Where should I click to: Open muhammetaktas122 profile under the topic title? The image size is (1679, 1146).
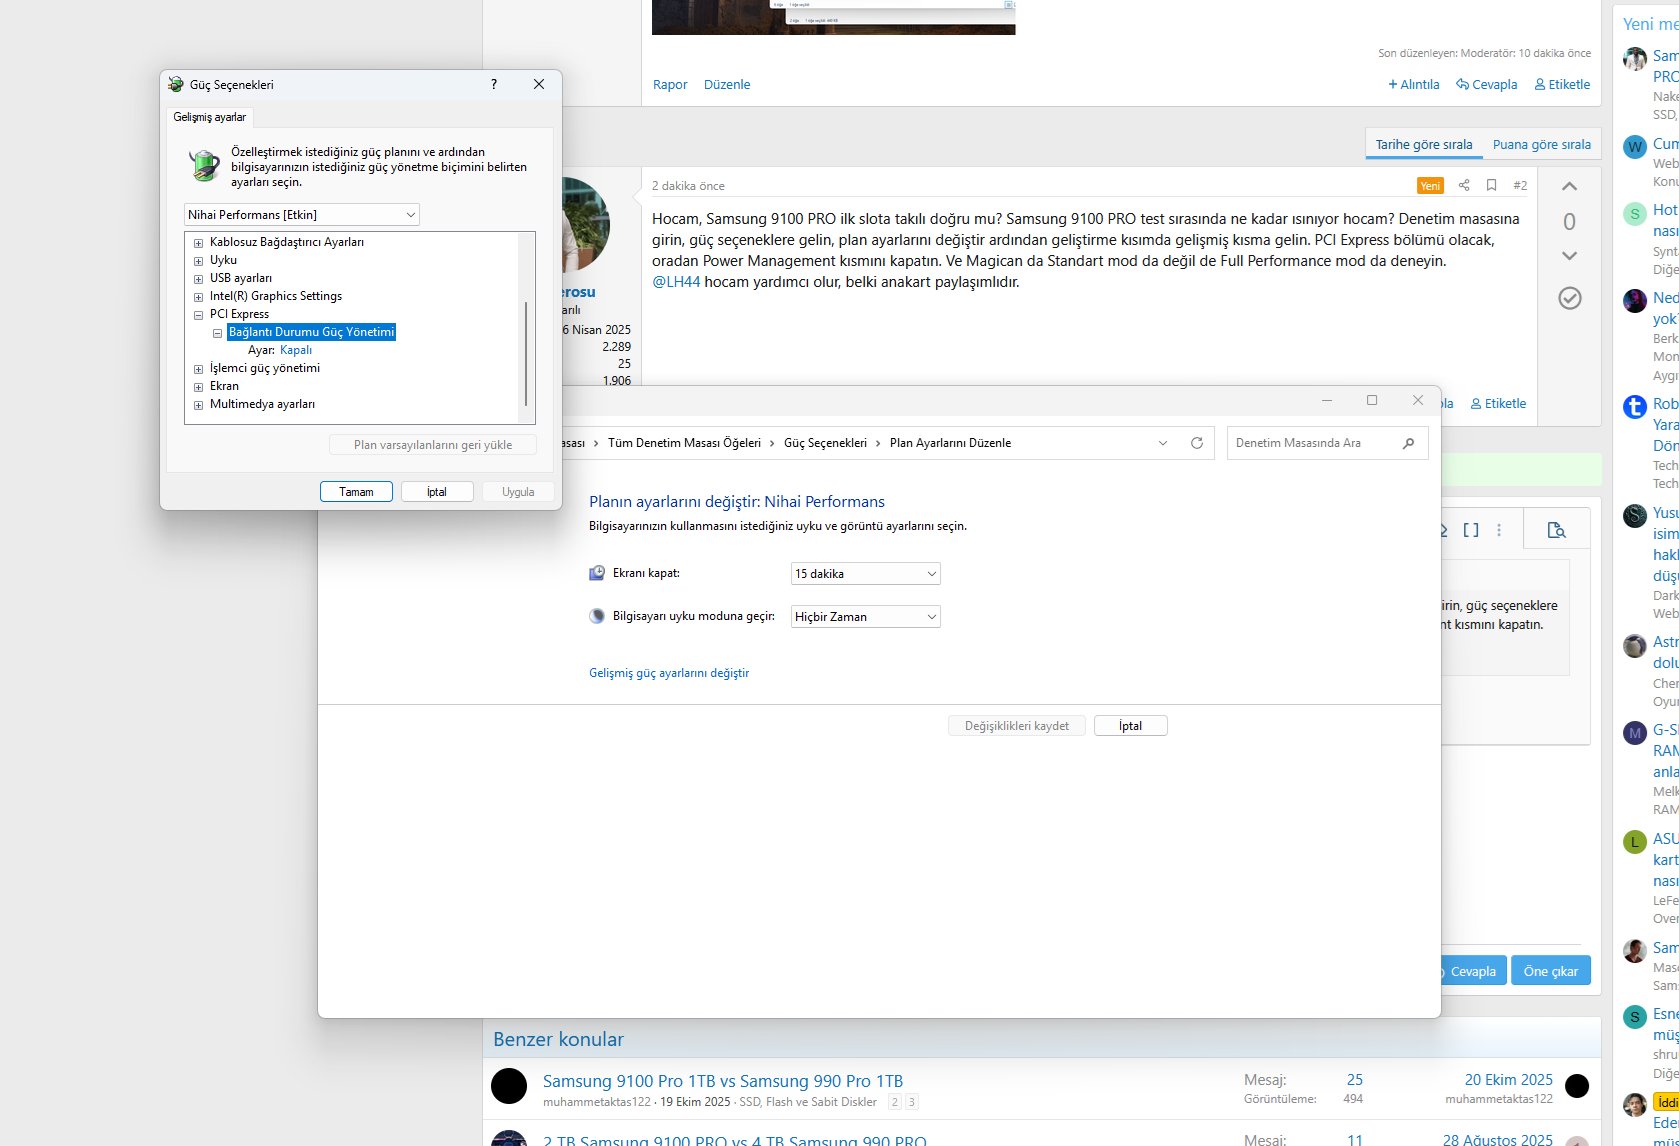(x=597, y=1102)
